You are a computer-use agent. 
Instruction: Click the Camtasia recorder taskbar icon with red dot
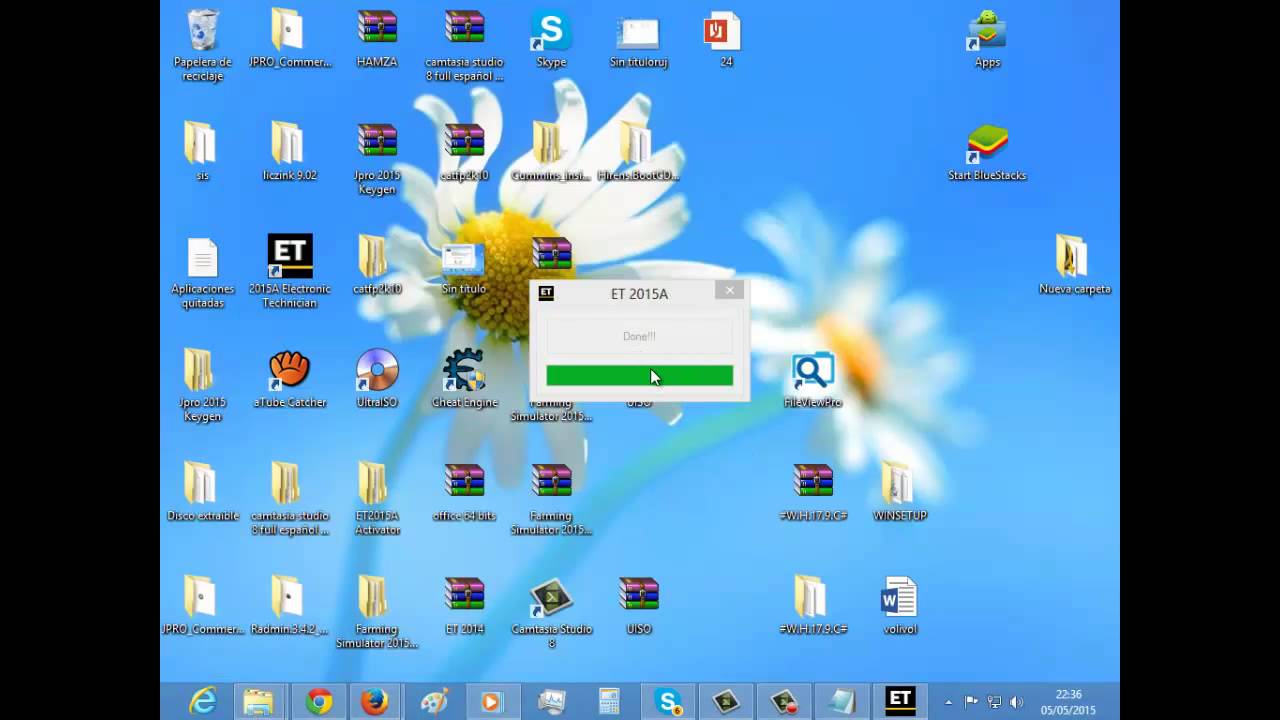[x=785, y=702]
